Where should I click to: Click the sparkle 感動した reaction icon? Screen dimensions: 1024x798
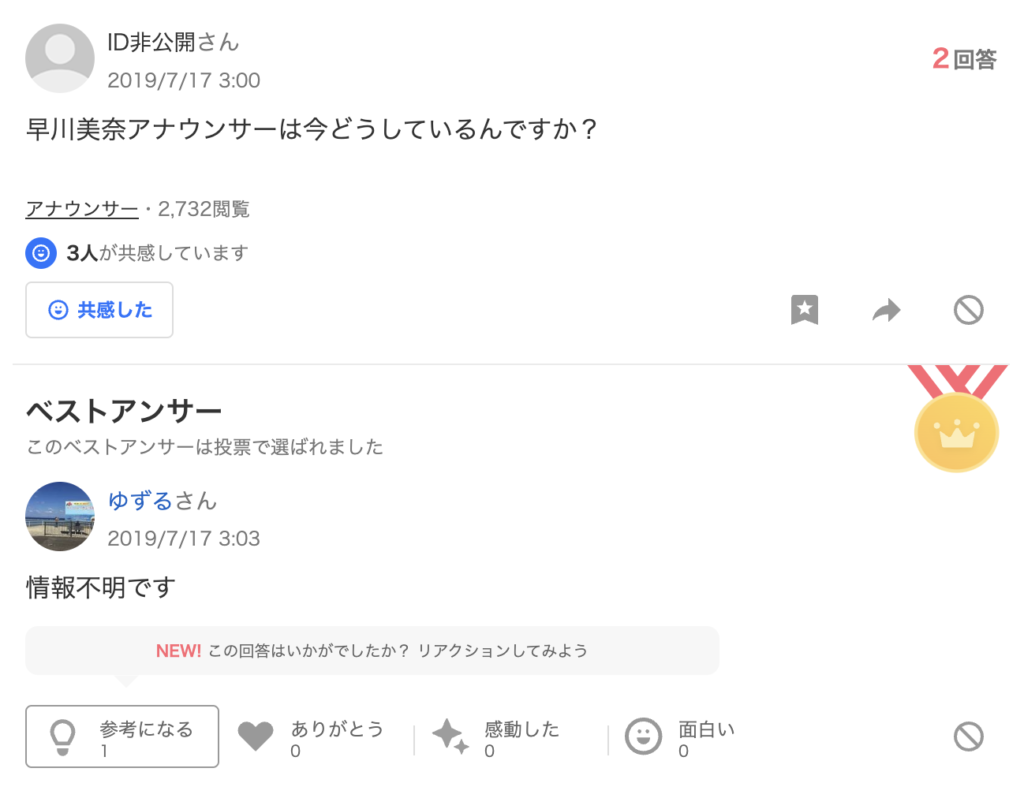[x=451, y=736]
